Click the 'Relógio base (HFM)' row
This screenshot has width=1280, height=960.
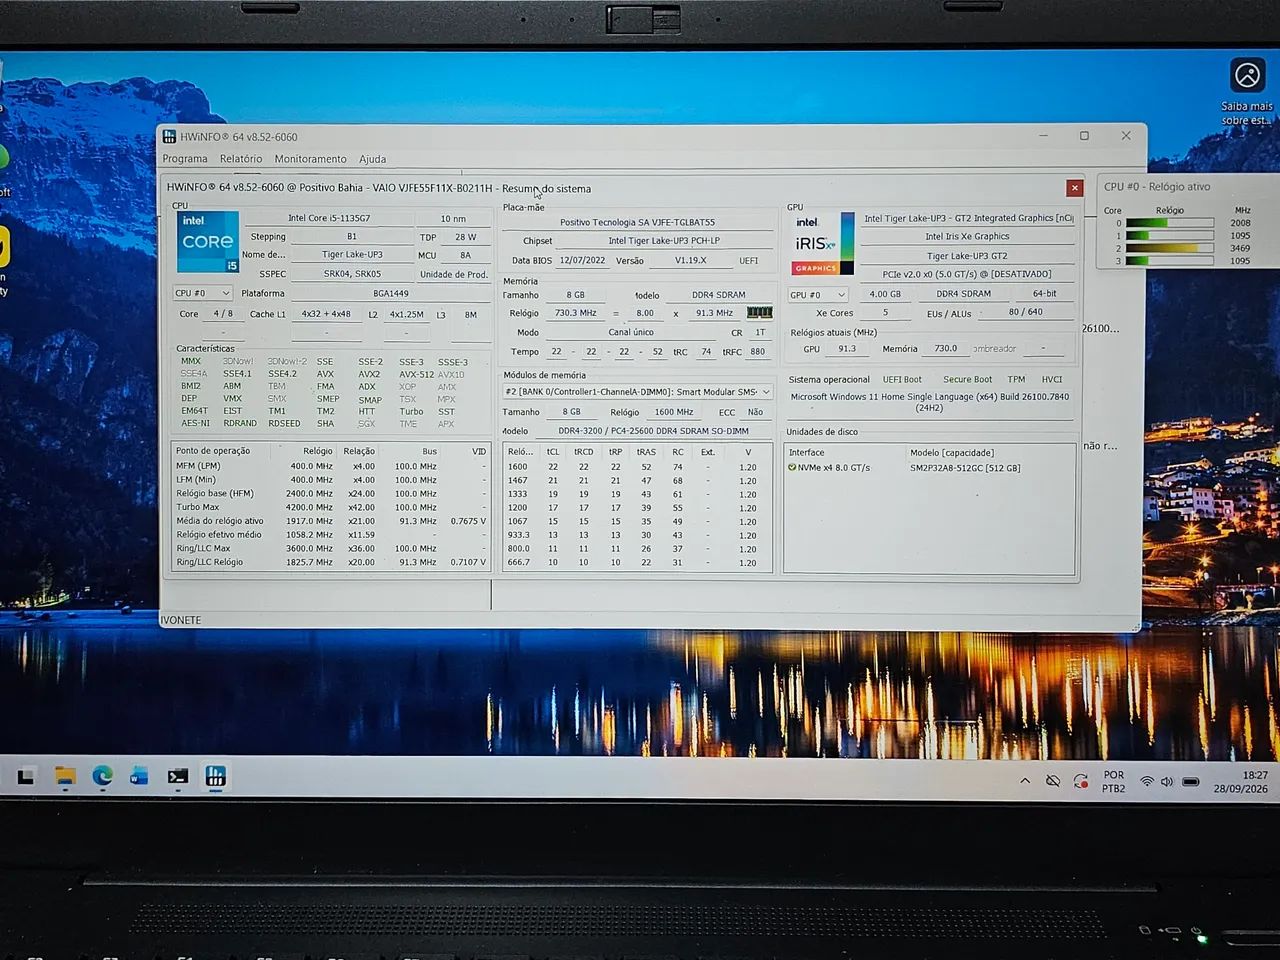[332, 493]
